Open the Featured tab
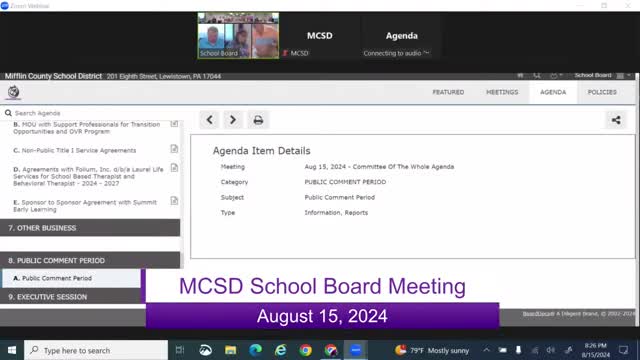 [x=448, y=92]
